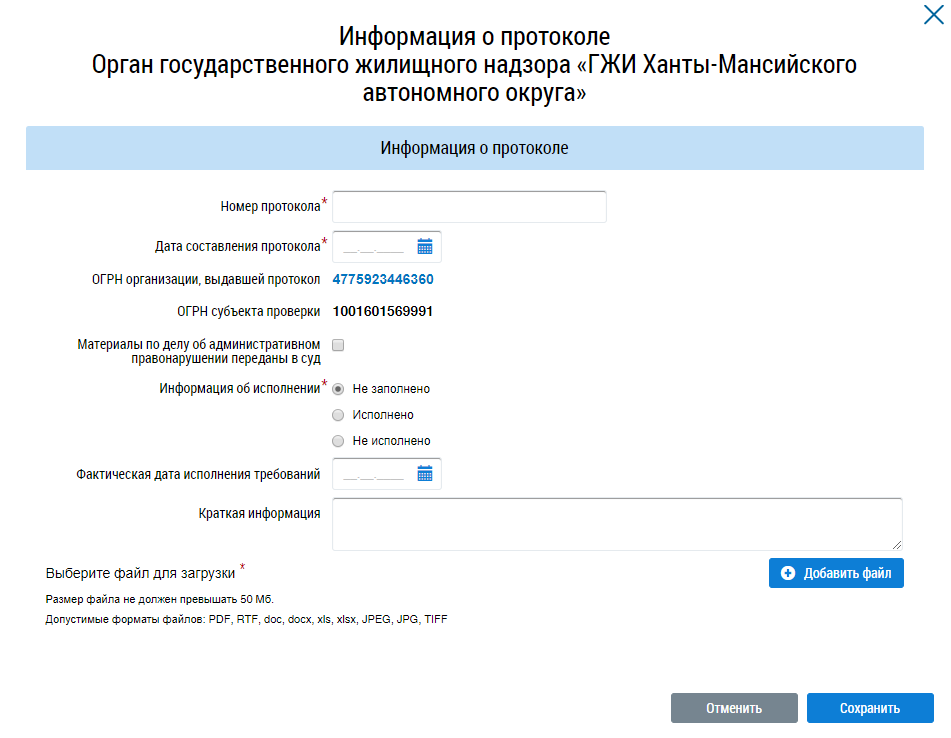Select the Исполнено radio option
The width and height of the screenshot is (951, 738).
tap(338, 415)
